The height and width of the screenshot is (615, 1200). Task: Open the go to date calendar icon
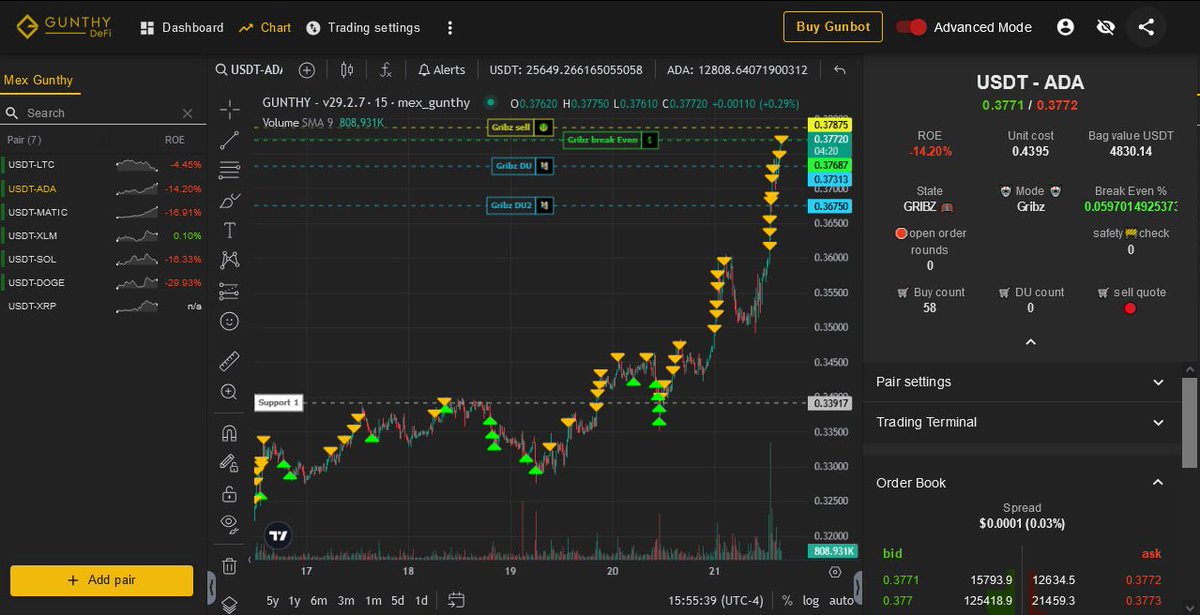point(456,600)
